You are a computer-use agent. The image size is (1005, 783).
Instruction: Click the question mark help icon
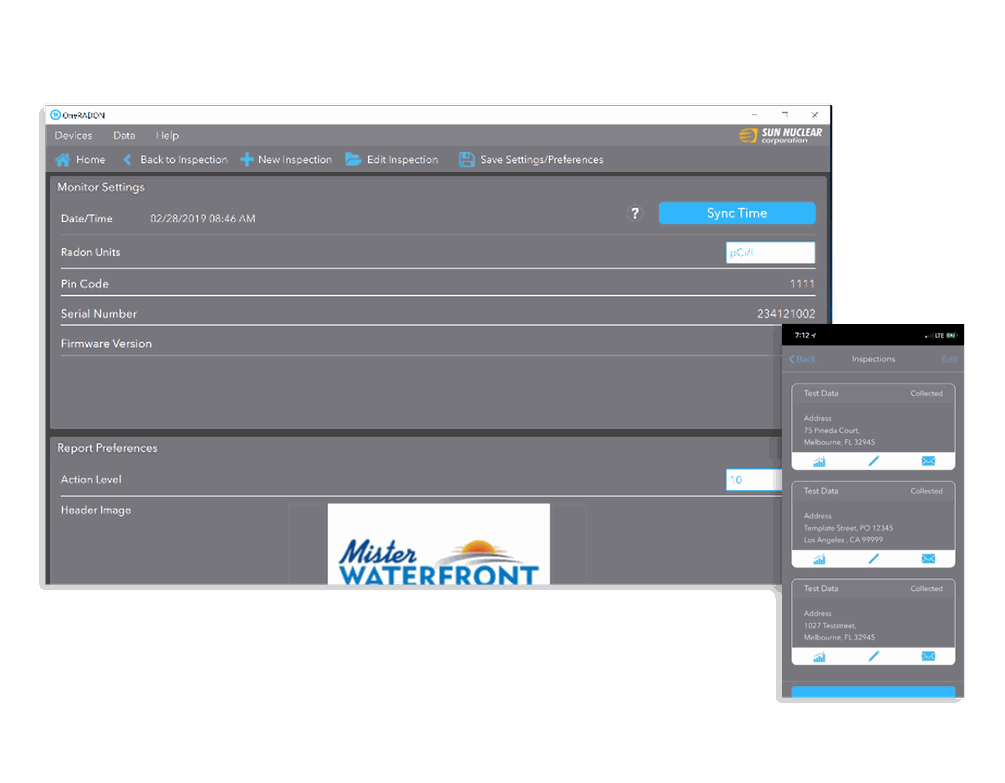635,213
